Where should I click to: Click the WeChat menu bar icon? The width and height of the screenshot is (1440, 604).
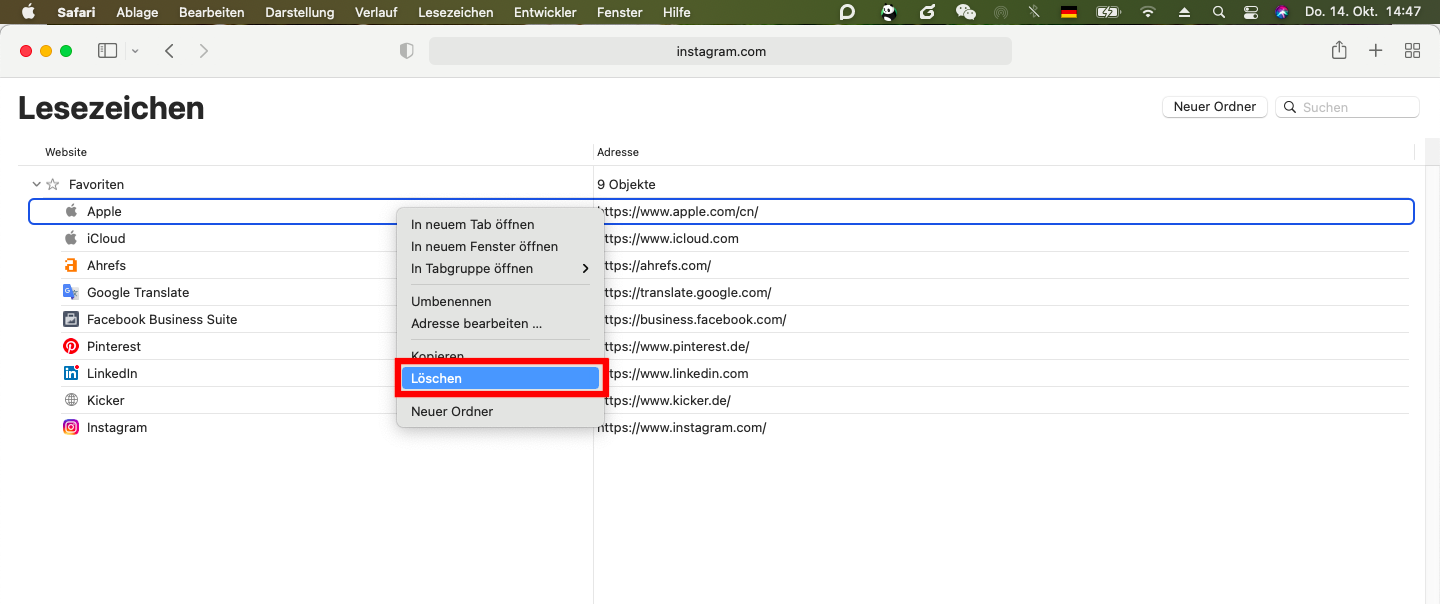tap(965, 12)
